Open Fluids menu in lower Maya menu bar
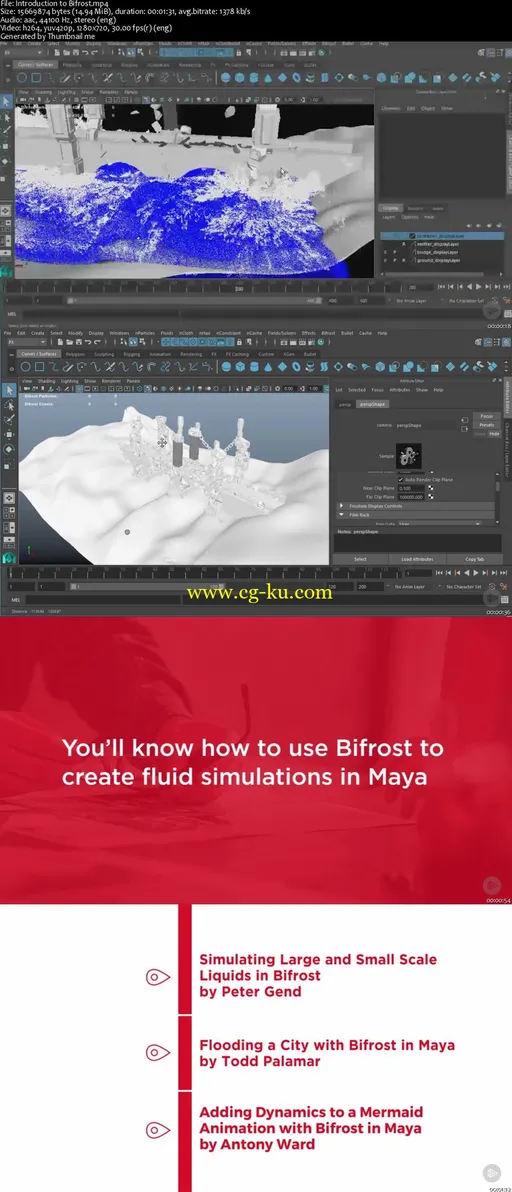Screen dimensions: 512x1192 point(166,333)
